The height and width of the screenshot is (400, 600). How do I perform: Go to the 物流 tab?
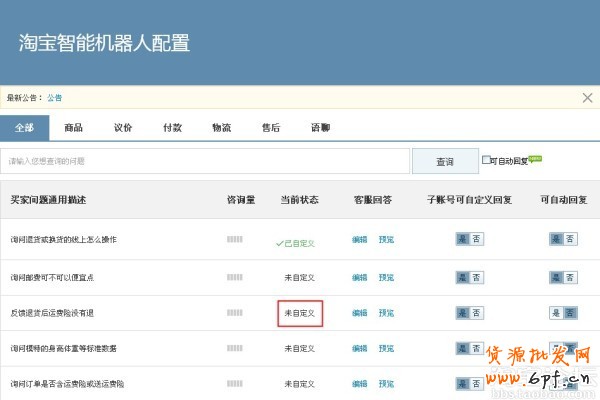click(x=221, y=128)
